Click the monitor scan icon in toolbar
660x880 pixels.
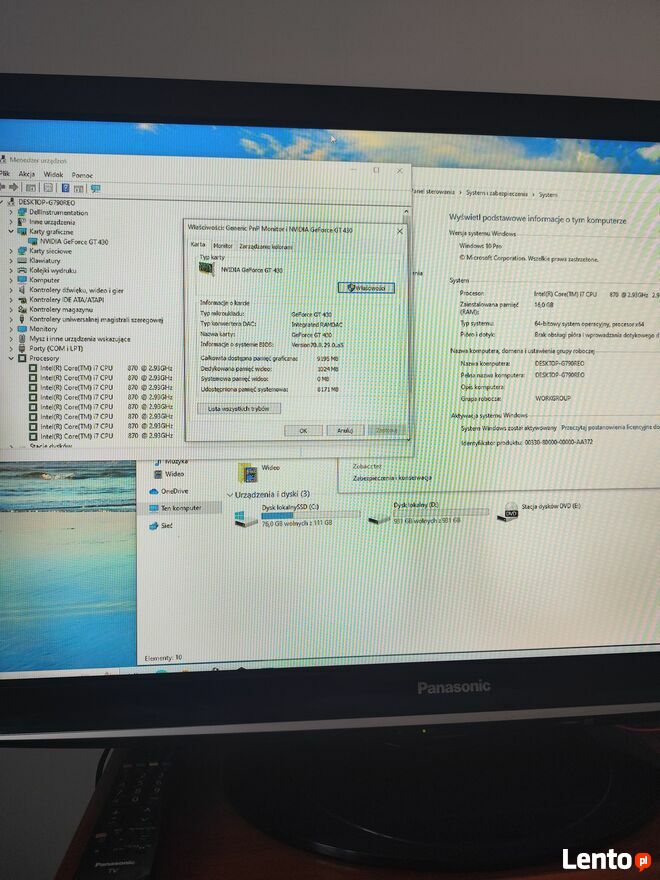(96, 187)
